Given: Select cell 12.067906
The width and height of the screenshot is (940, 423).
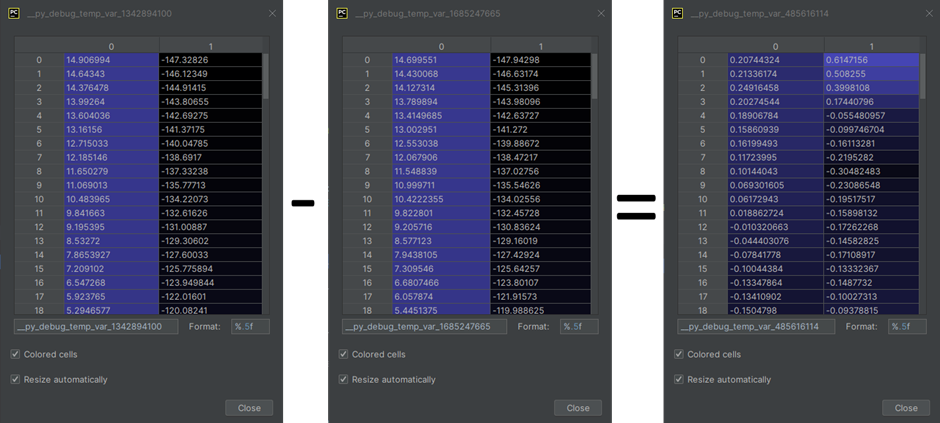Looking at the screenshot, I should click(441, 158).
